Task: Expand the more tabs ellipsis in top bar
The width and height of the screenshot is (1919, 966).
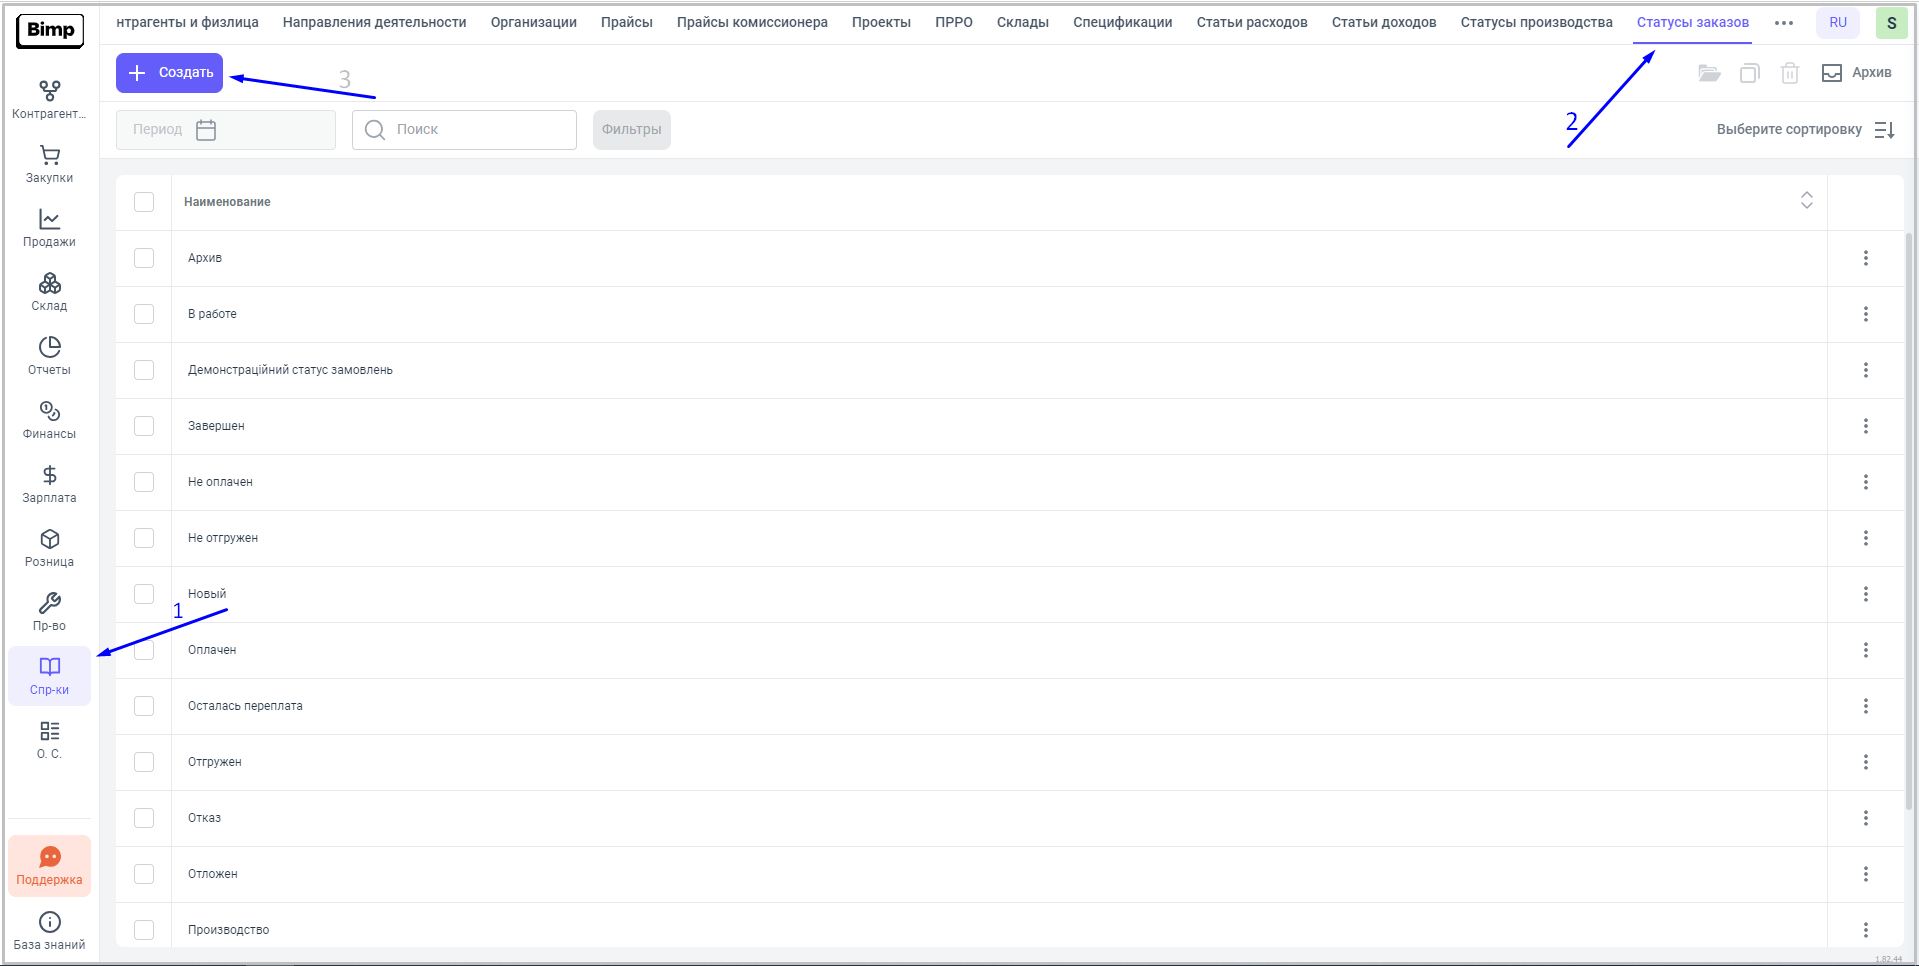Action: click(1783, 23)
